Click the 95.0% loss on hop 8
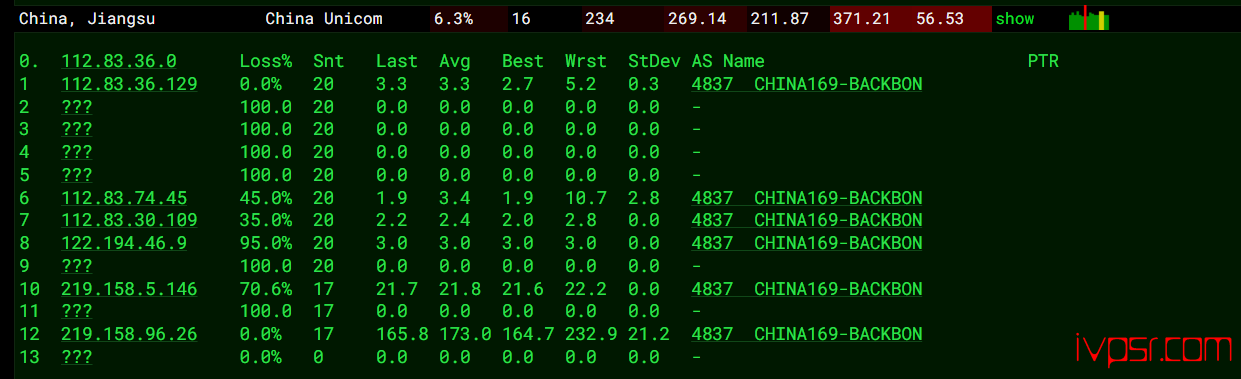1241x379 pixels. (266, 244)
